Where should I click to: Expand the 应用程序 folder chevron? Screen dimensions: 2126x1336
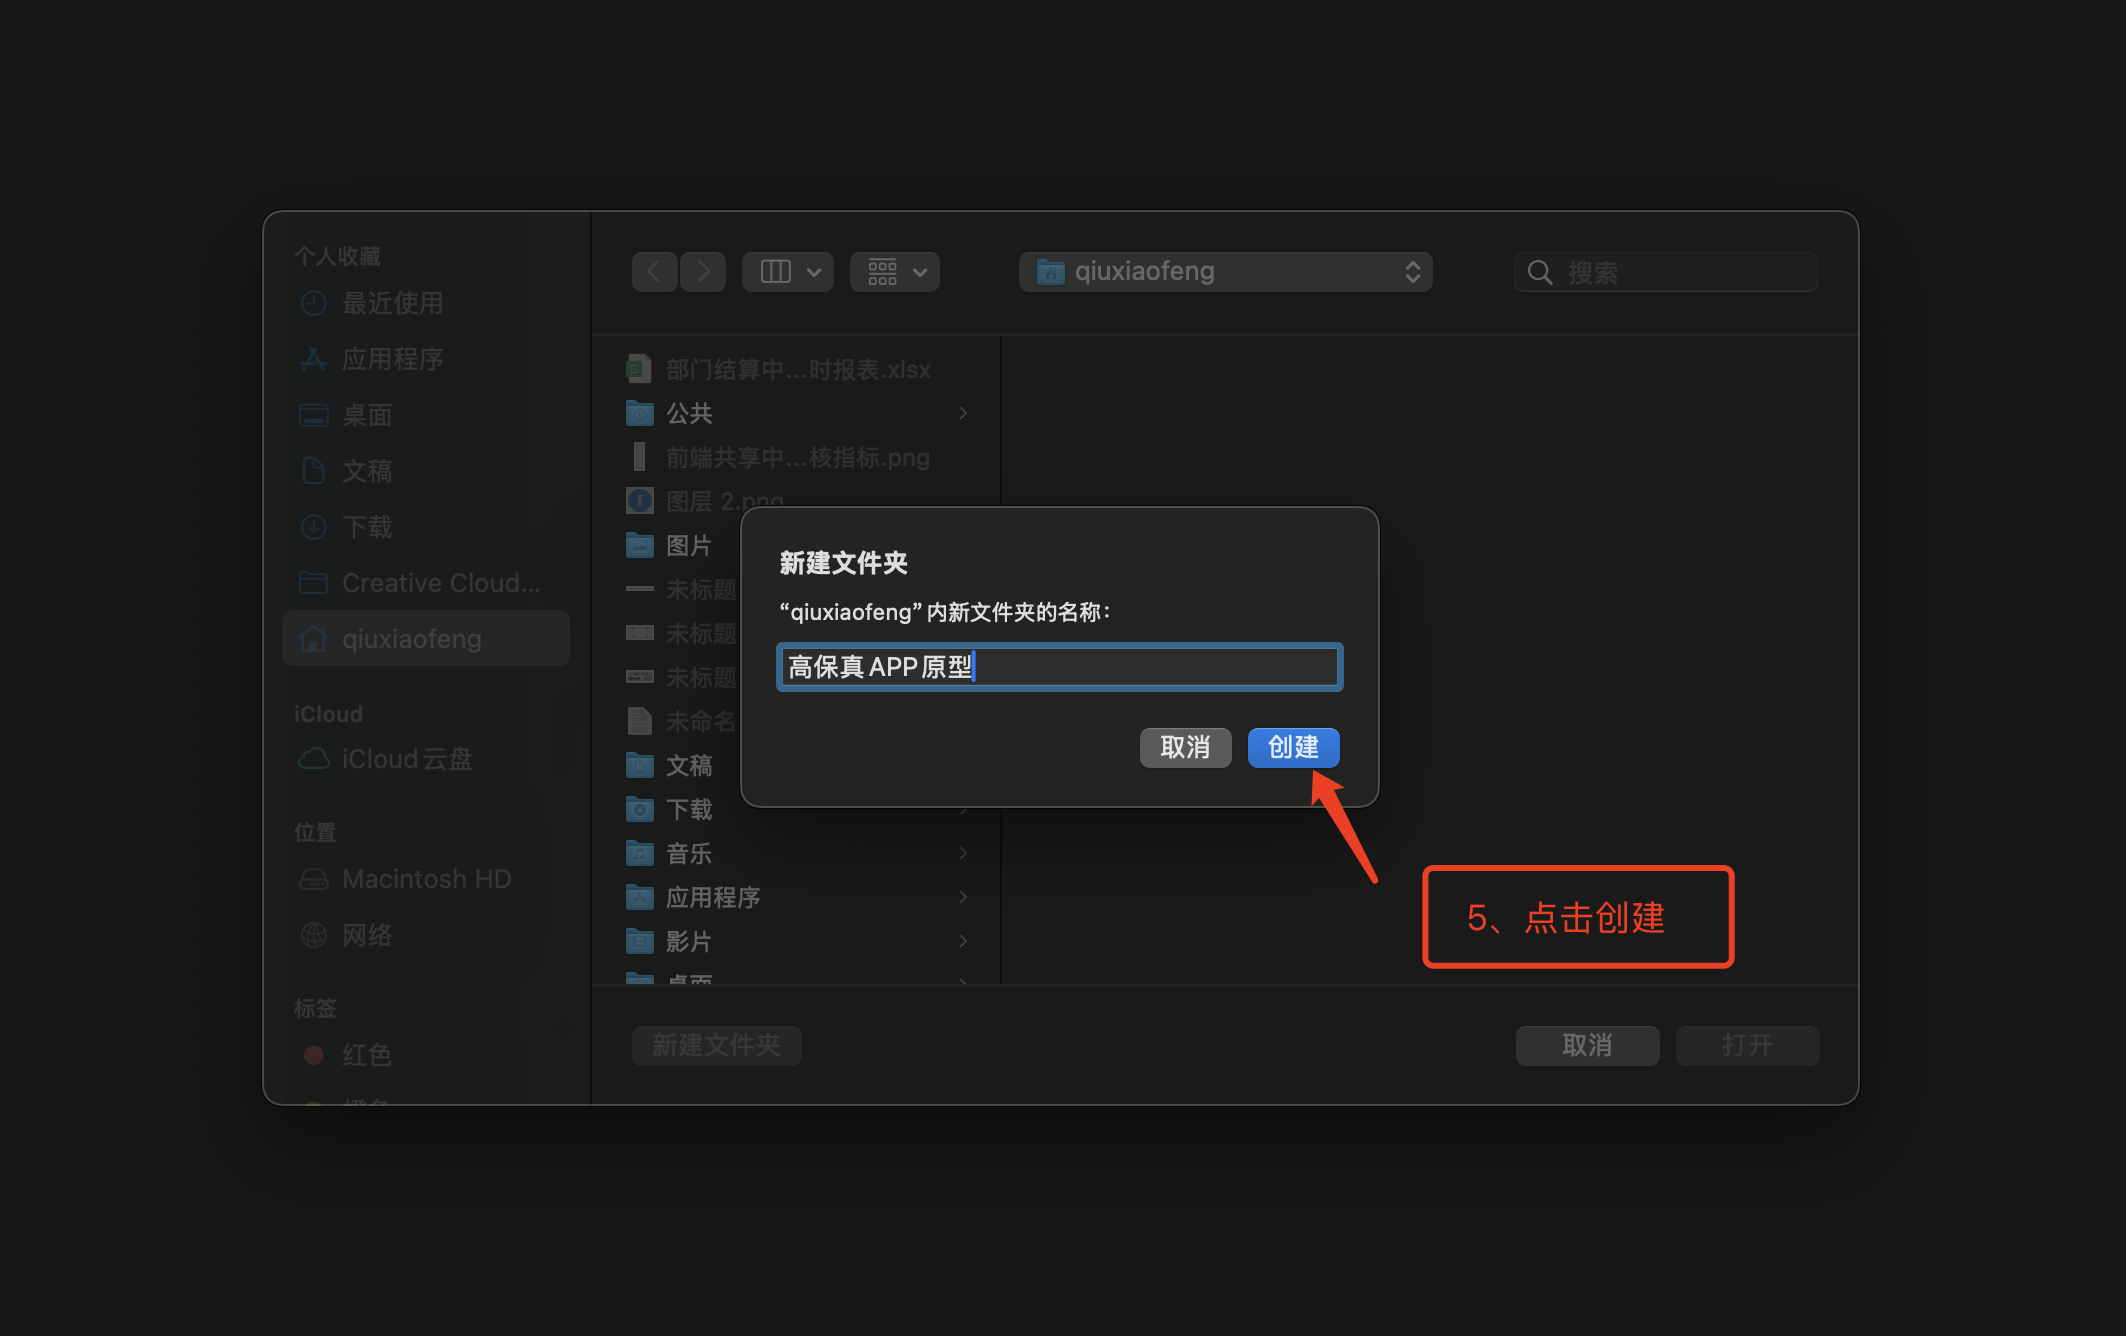click(x=963, y=897)
